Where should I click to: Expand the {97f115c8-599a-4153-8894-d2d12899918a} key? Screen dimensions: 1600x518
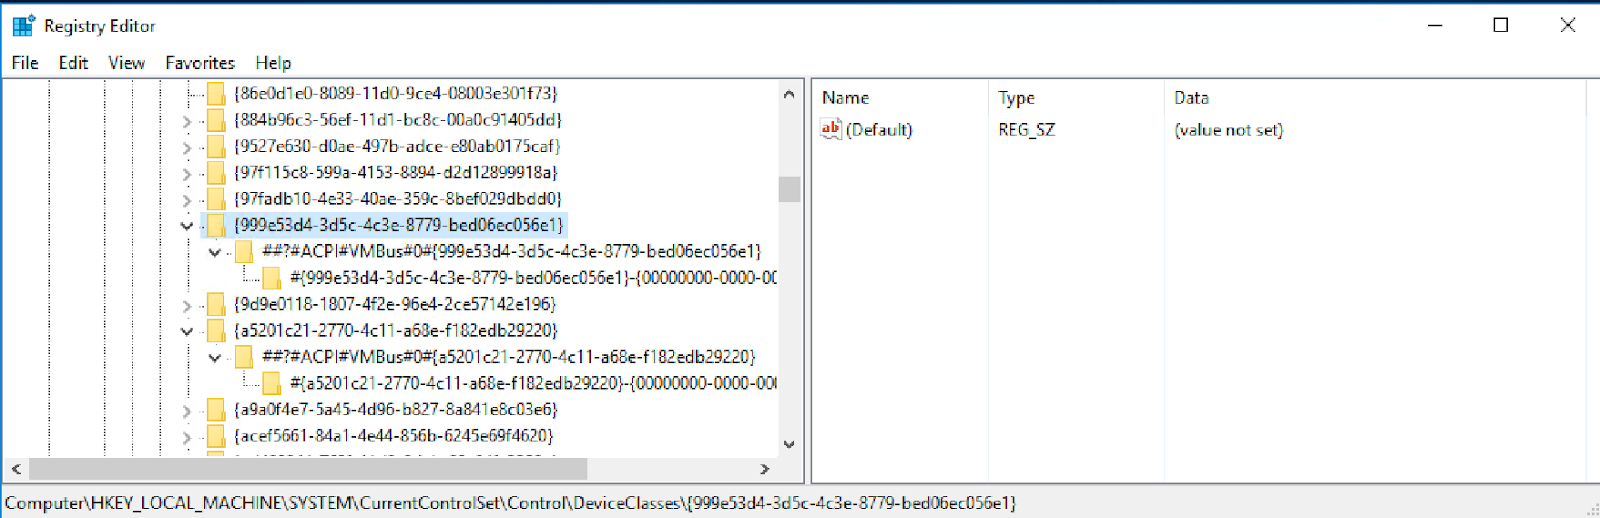[x=187, y=173]
